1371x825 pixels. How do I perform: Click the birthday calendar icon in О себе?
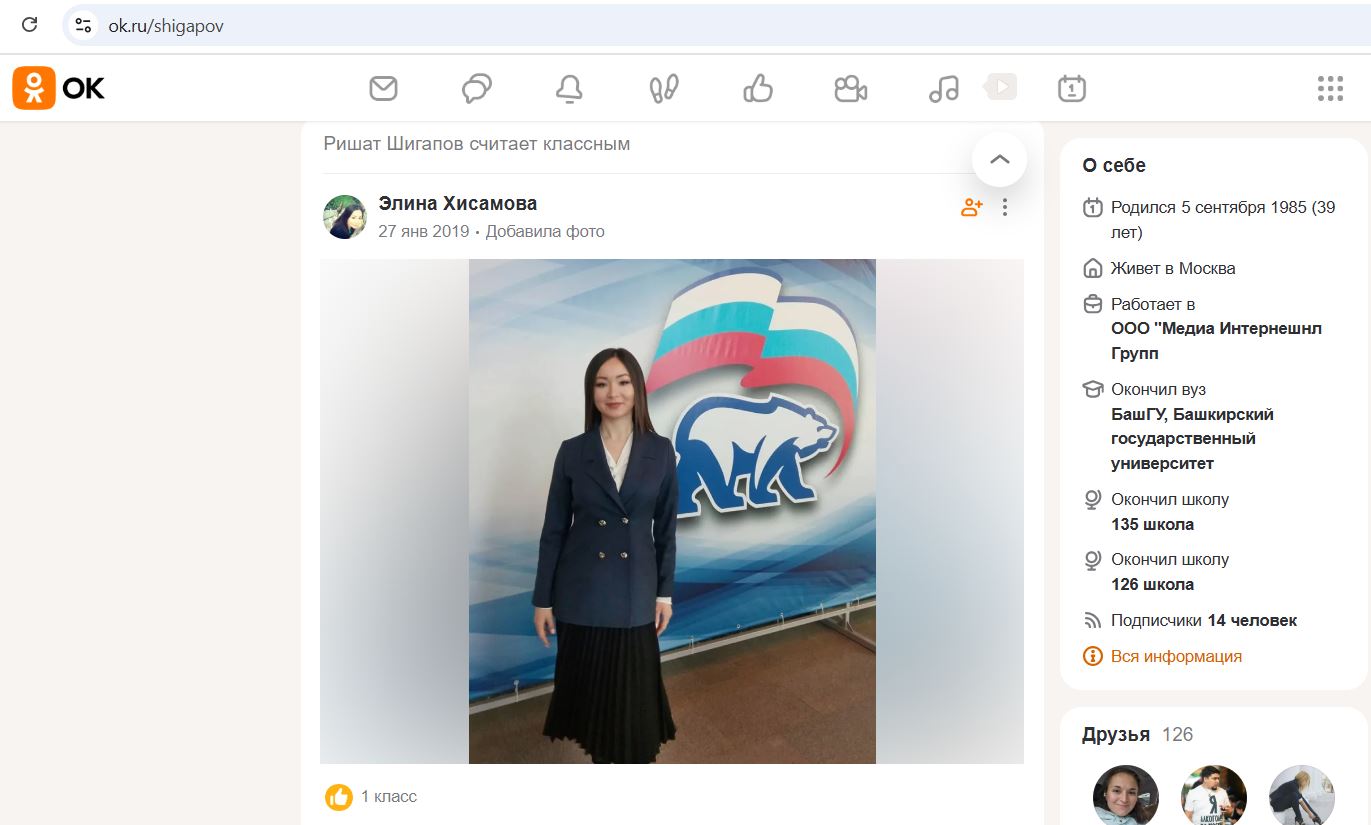coord(1093,208)
